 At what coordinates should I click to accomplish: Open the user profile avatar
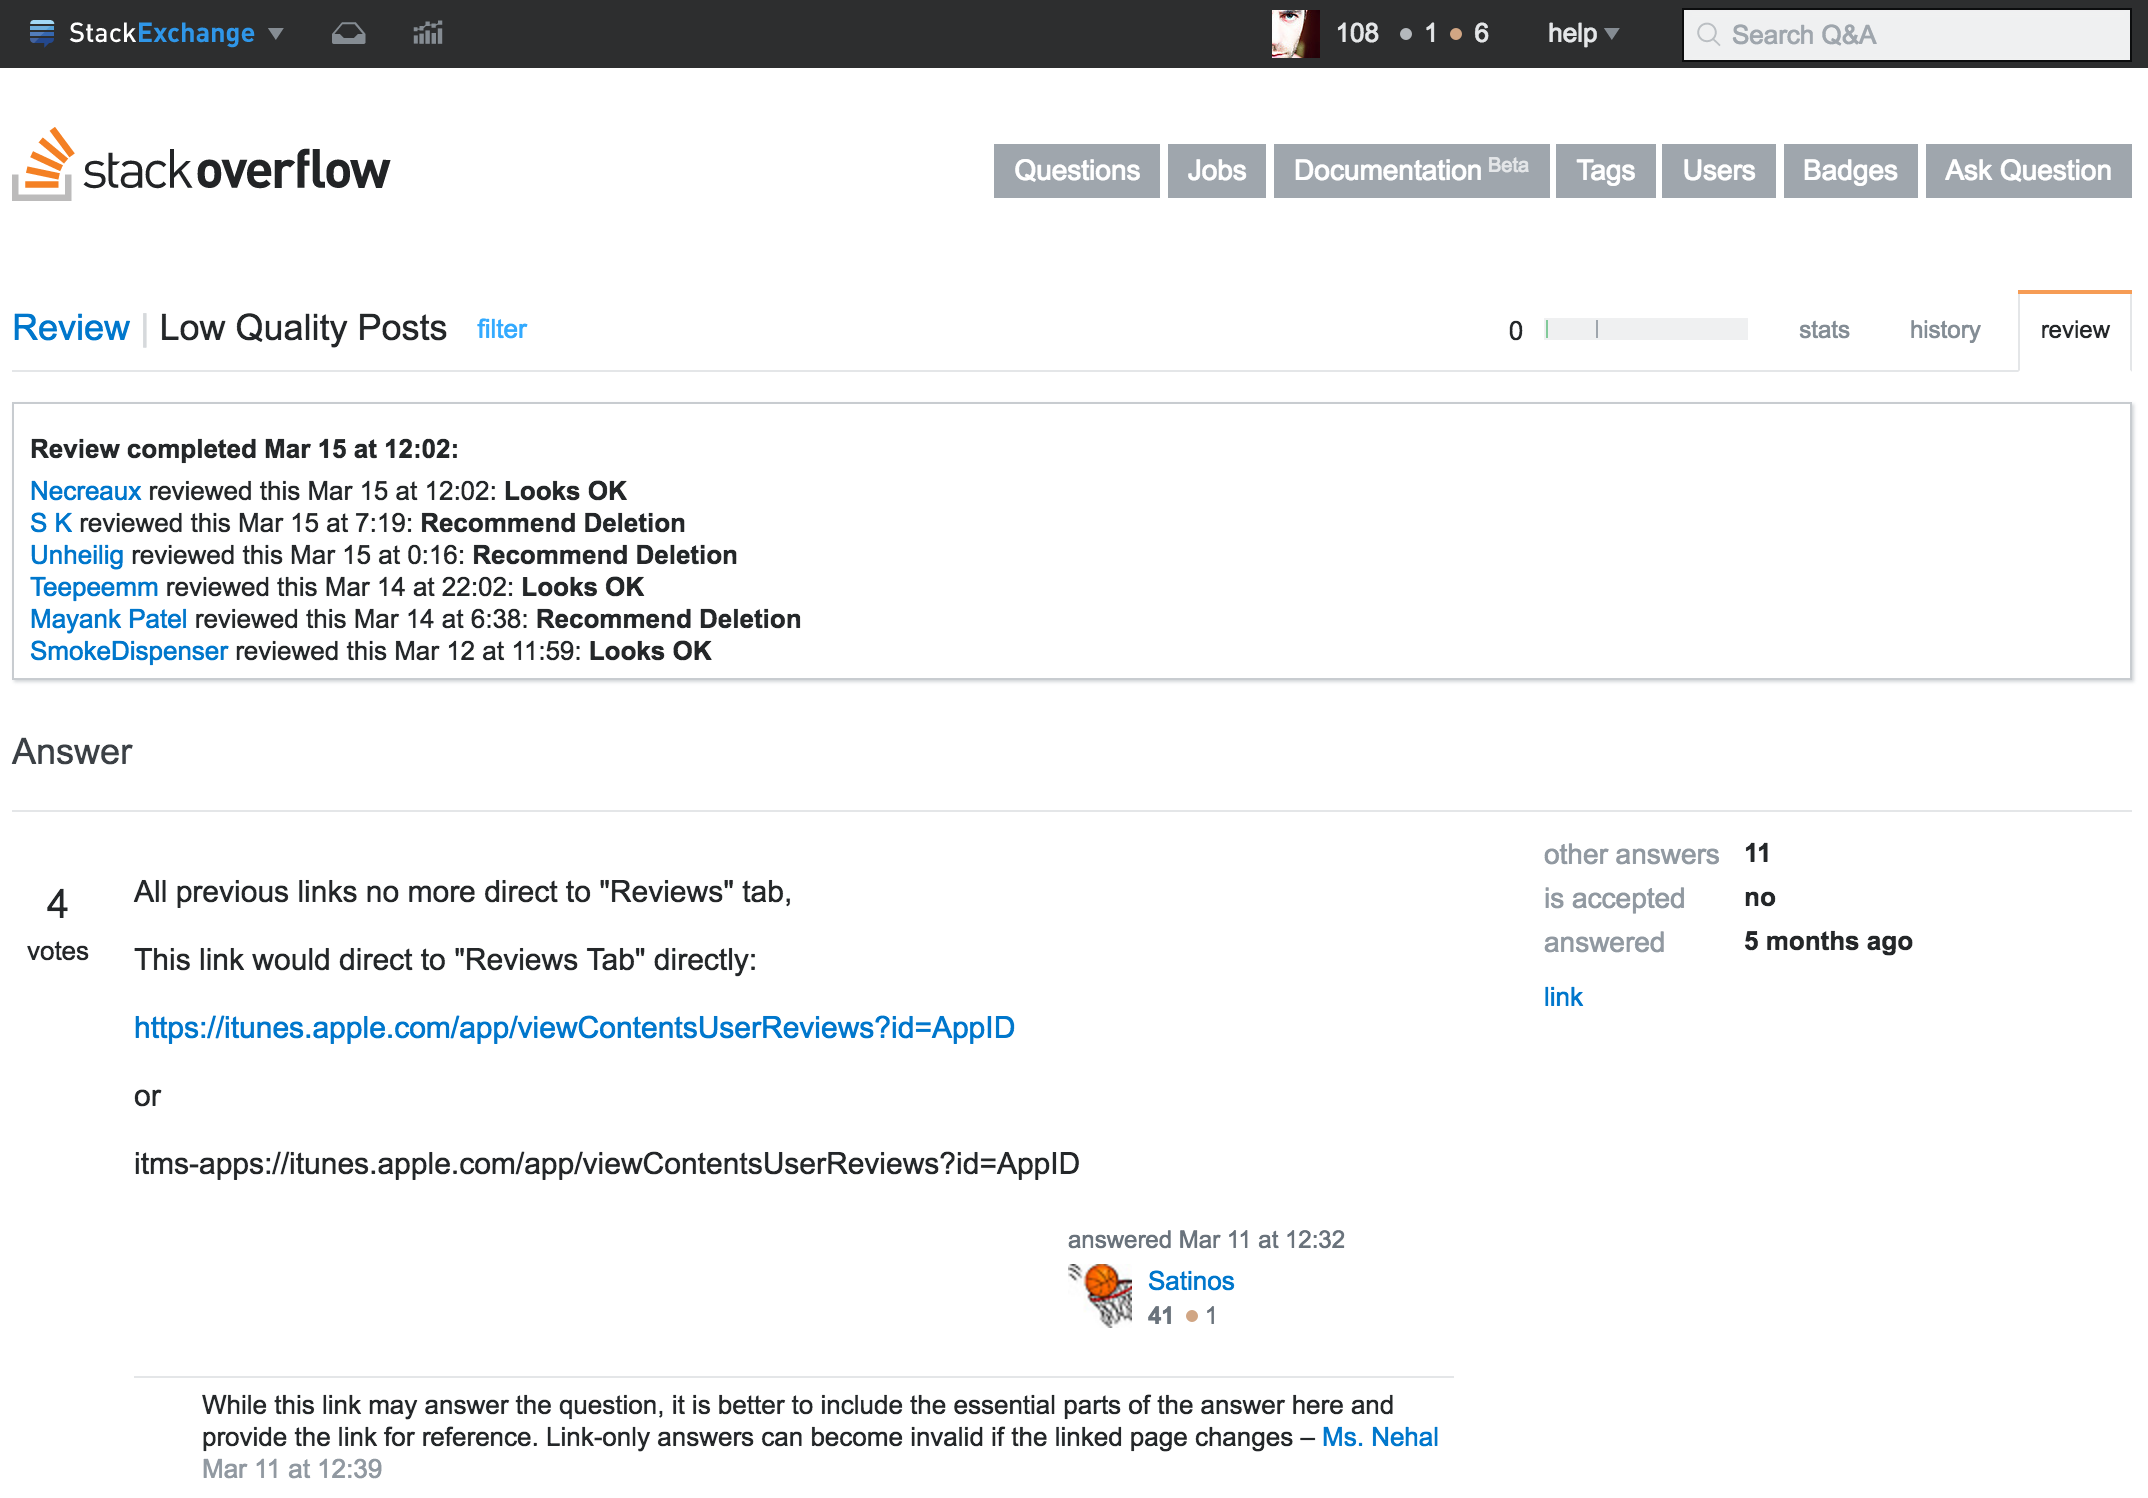click(1295, 34)
